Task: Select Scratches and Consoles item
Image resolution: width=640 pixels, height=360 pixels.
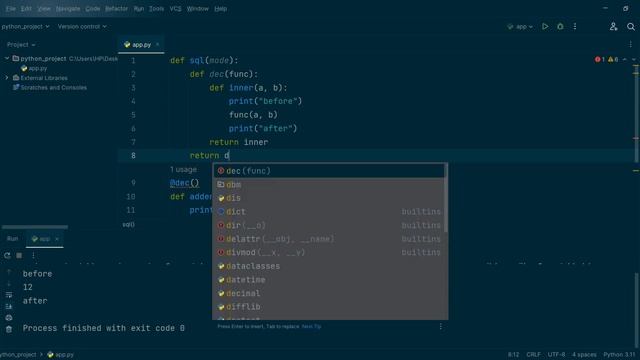Action: [49, 87]
